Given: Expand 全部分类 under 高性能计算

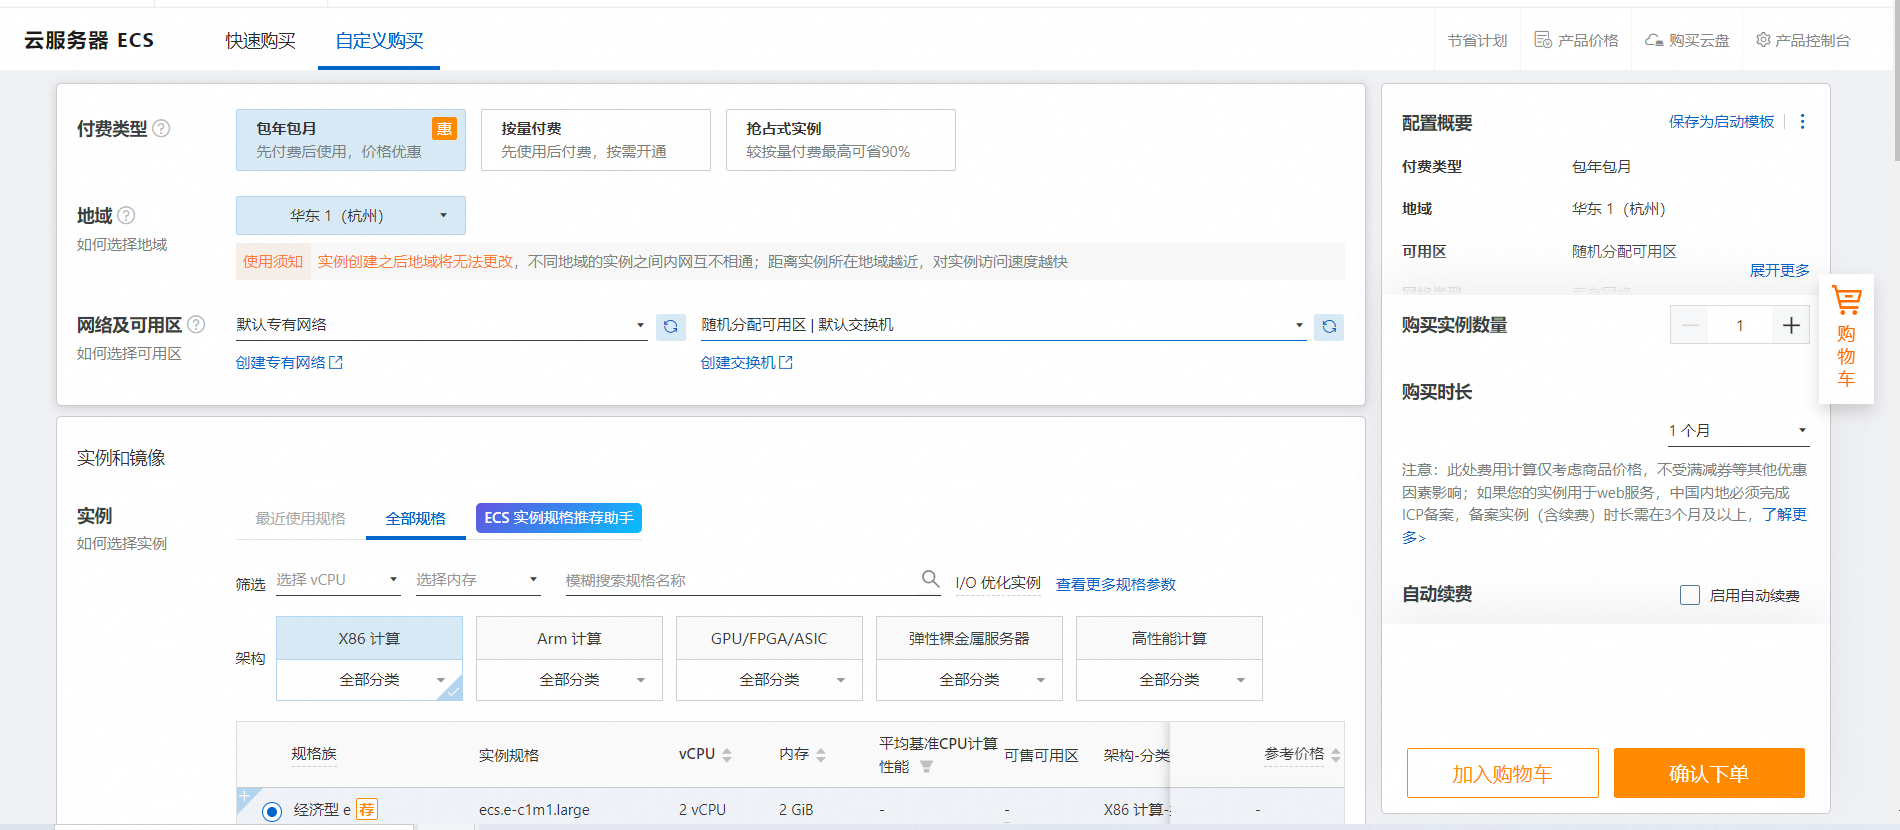Looking at the screenshot, I should pos(1169,680).
